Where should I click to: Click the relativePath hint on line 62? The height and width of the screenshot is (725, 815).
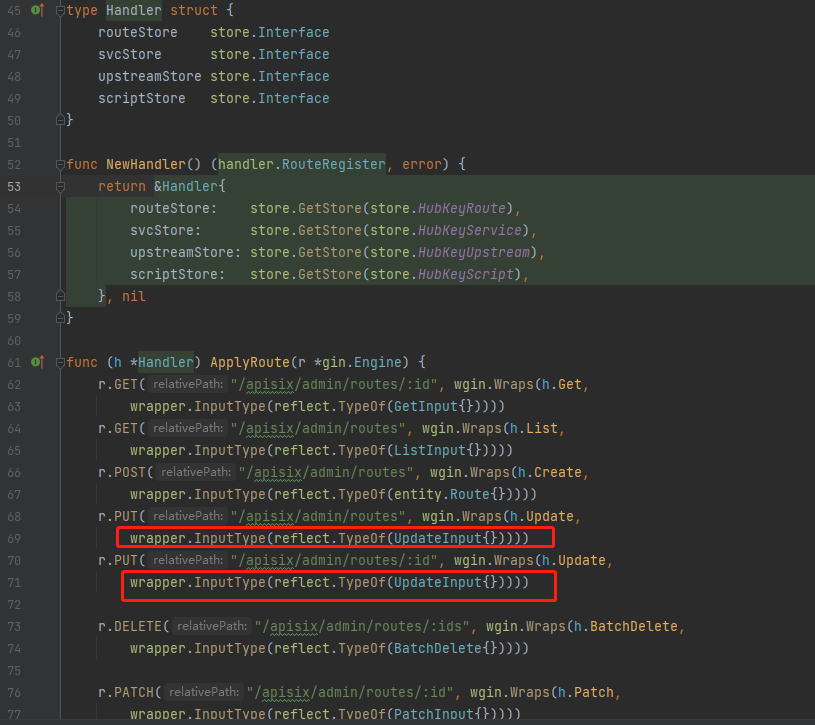pyautogui.click(x=188, y=384)
